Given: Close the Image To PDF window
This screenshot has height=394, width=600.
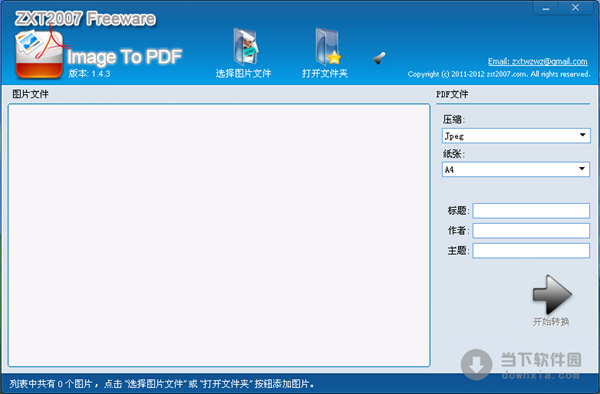Looking at the screenshot, I should click(x=576, y=8).
